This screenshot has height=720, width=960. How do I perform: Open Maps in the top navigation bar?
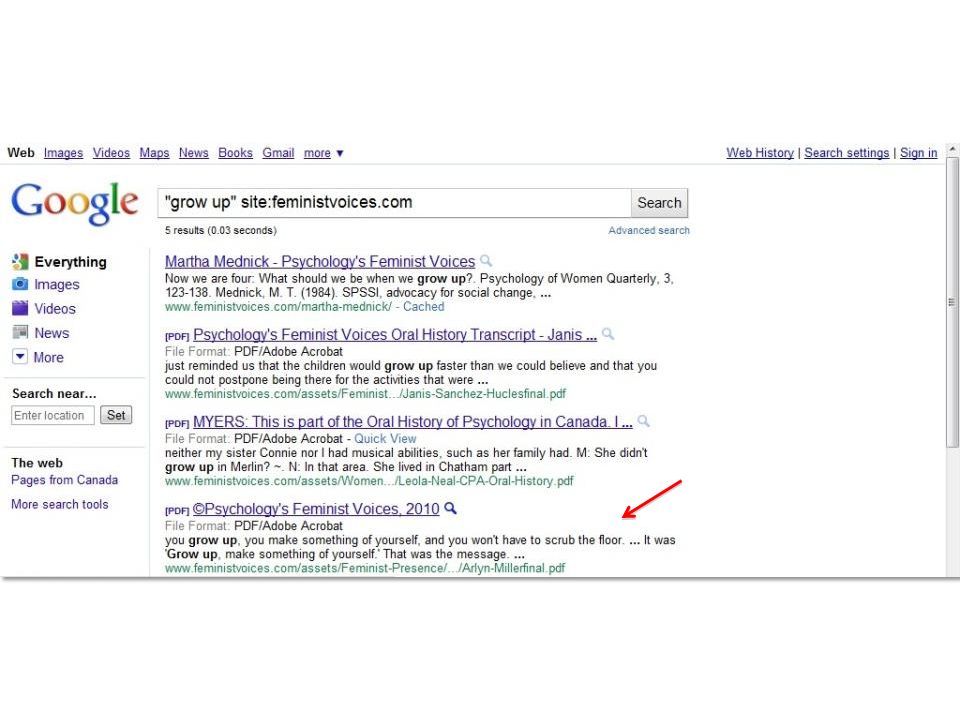pos(154,153)
